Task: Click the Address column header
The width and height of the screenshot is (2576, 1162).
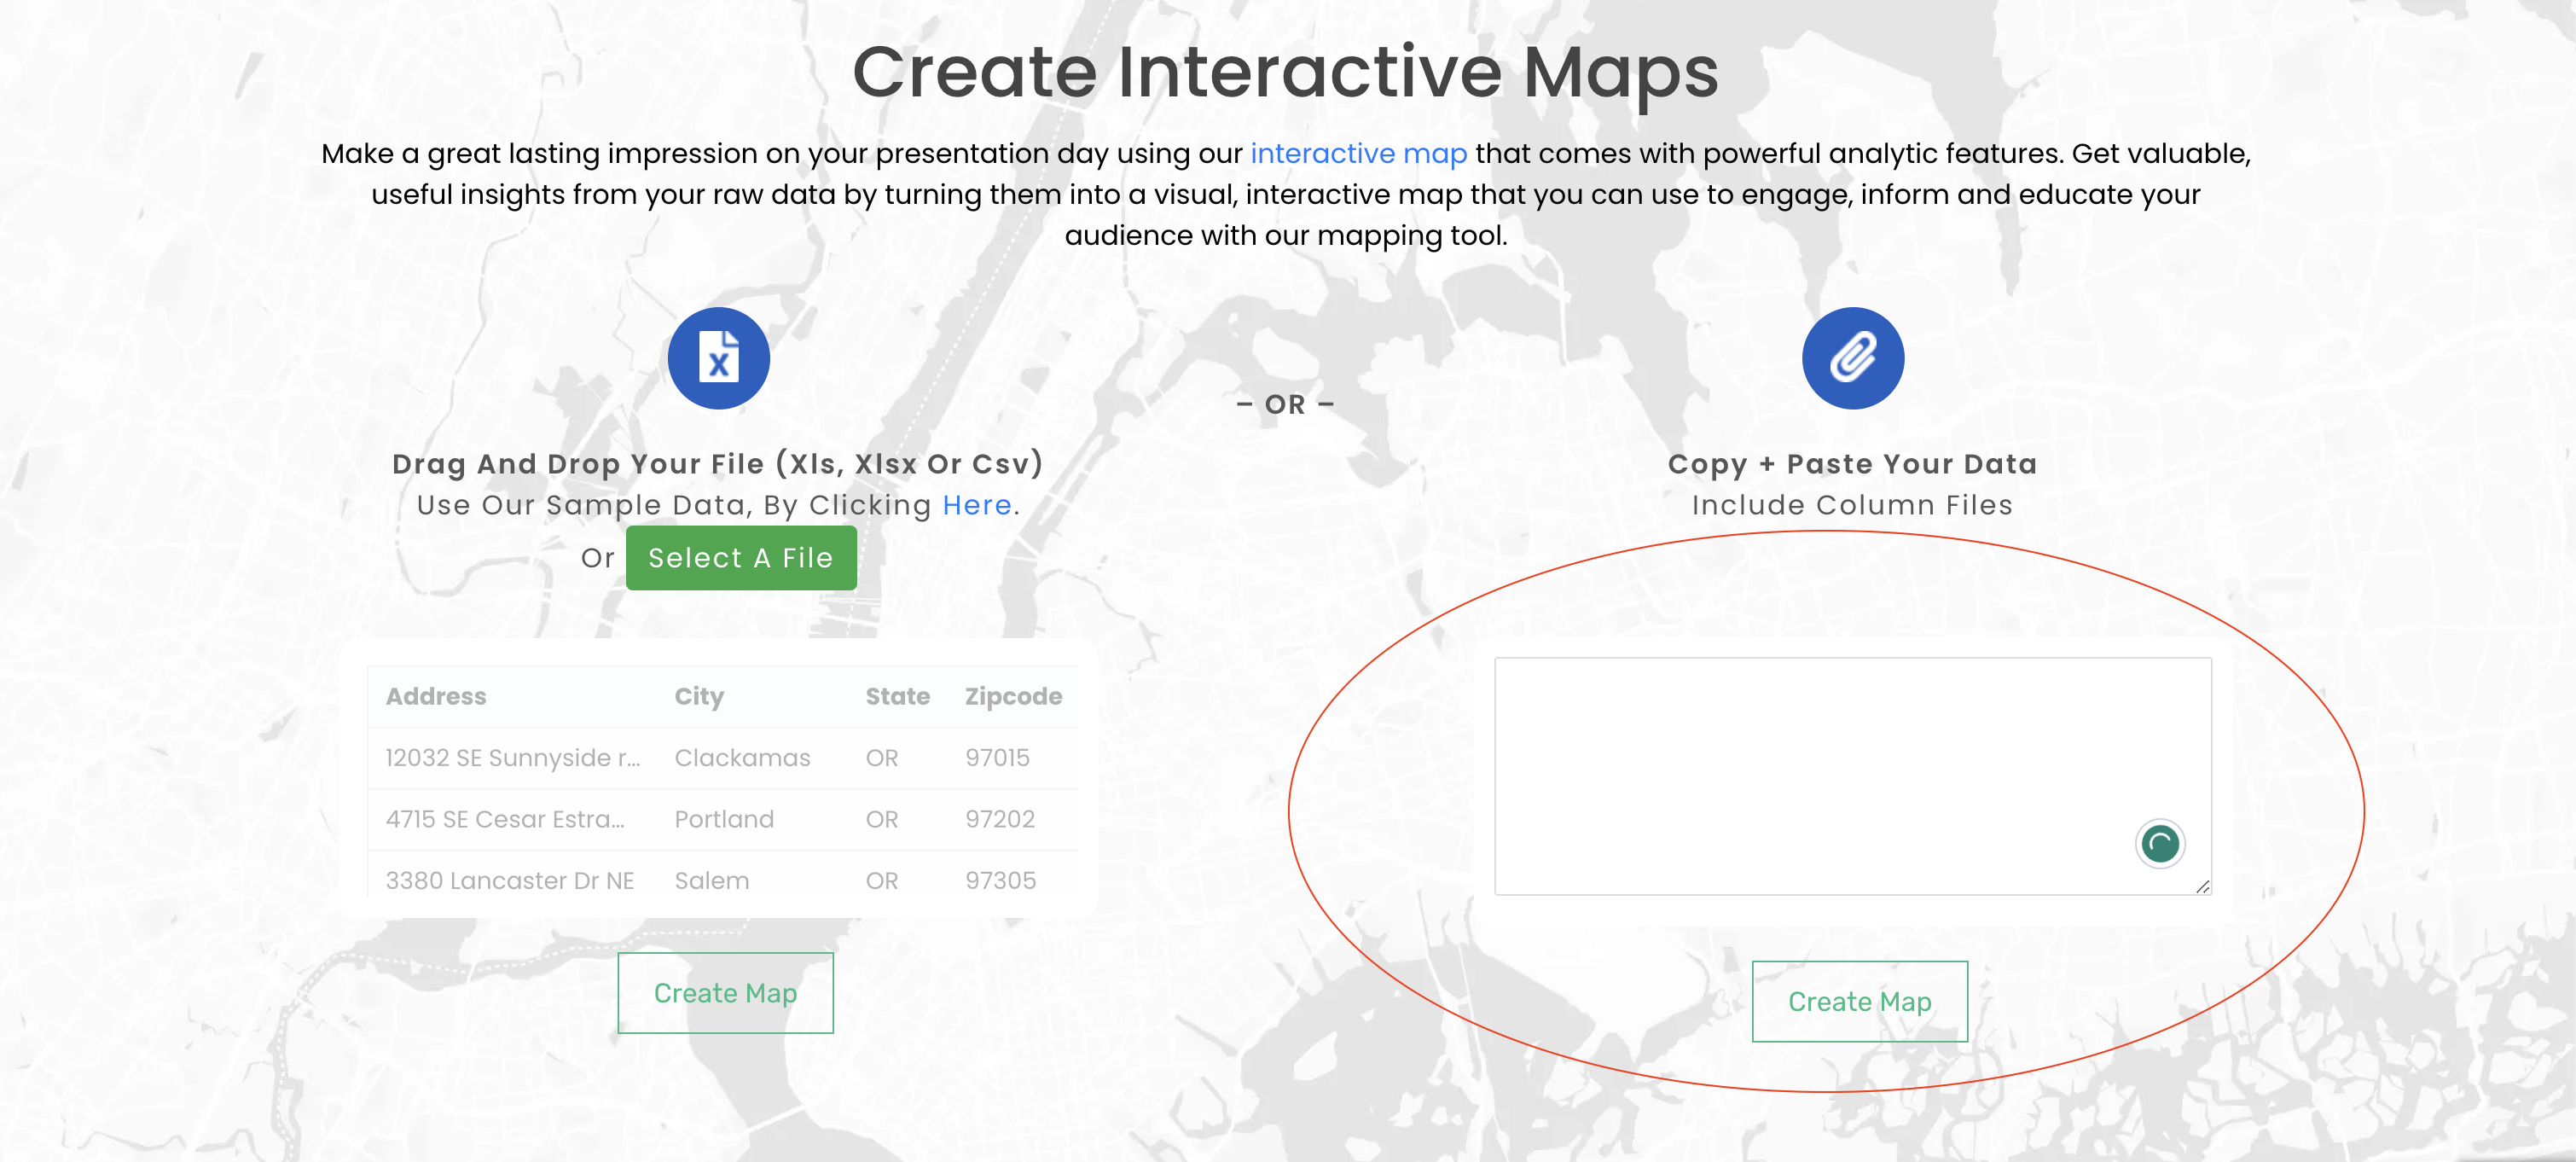Action: (436, 696)
